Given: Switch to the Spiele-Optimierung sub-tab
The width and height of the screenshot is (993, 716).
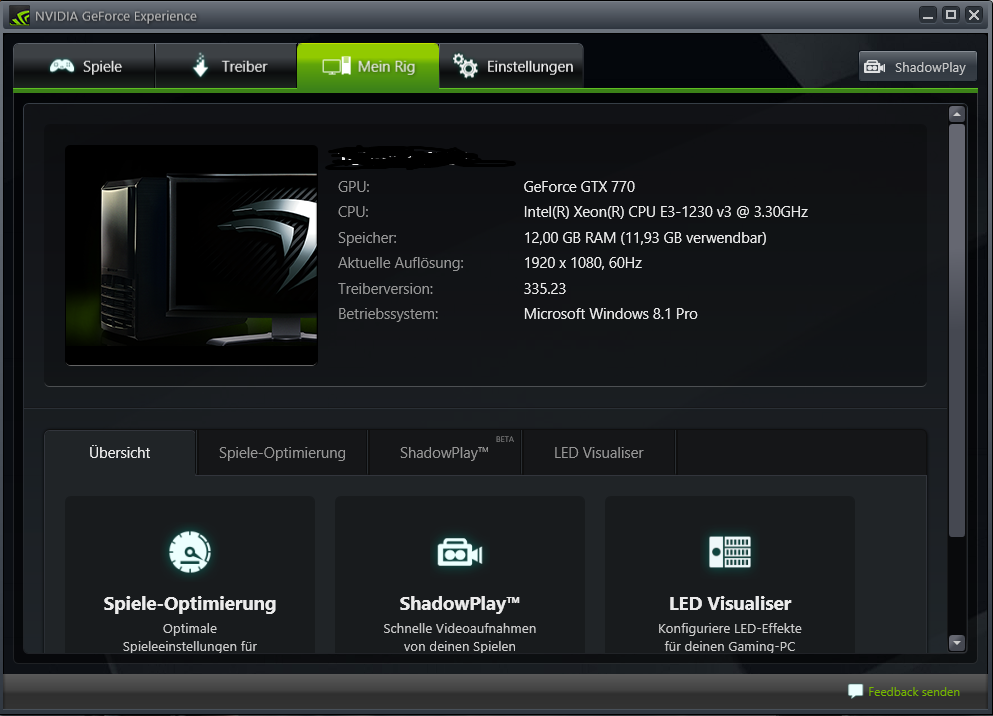Looking at the screenshot, I should (x=282, y=453).
